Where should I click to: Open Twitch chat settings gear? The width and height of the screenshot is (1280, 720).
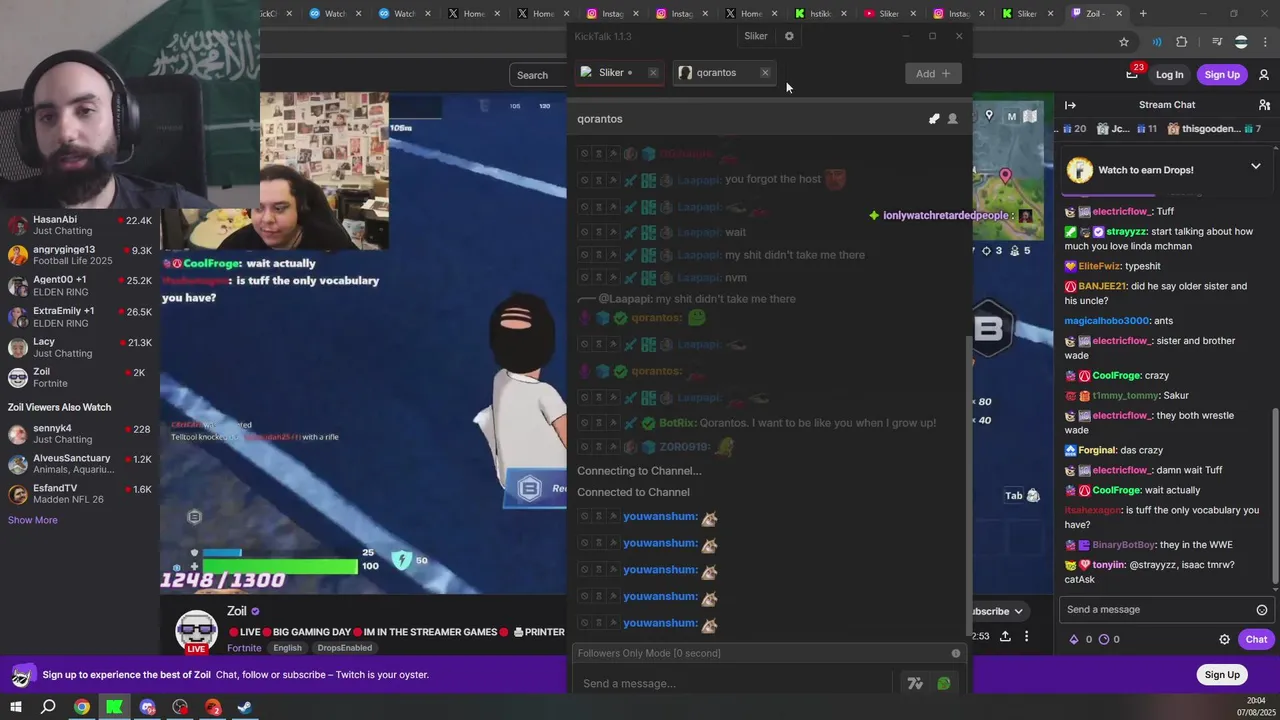coord(1224,639)
